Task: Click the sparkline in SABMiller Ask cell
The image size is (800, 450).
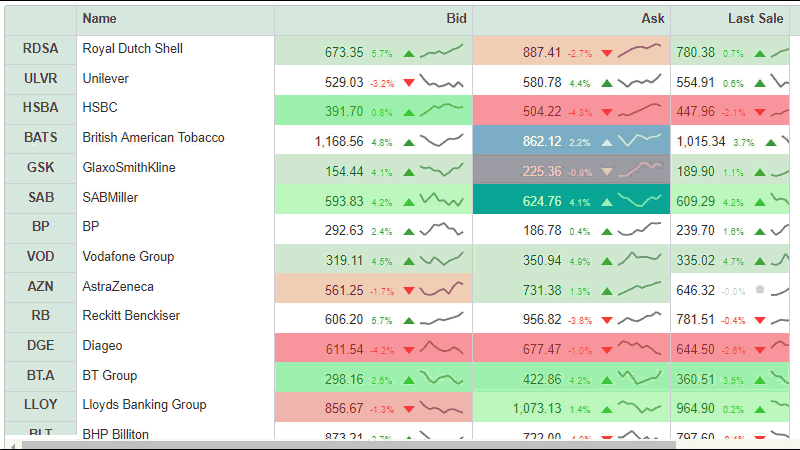Action: click(x=639, y=200)
